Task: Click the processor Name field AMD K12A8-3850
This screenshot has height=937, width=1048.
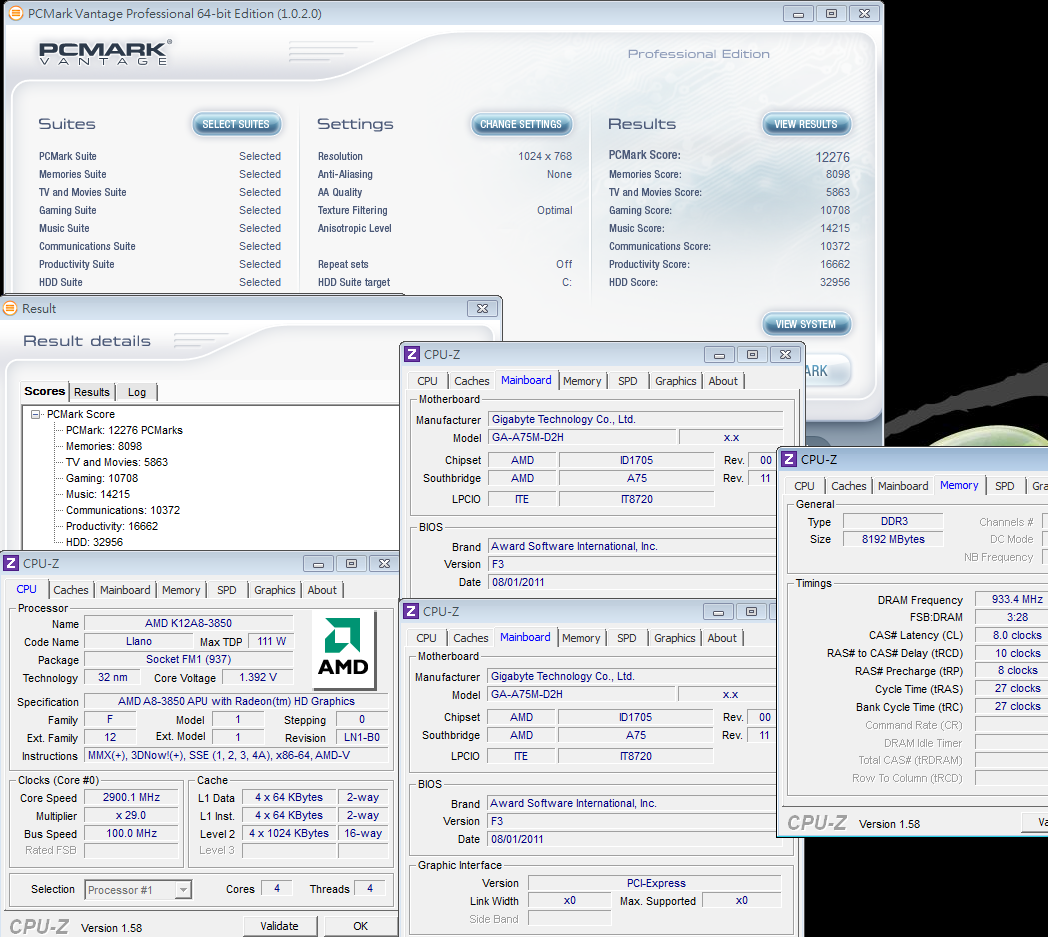Action: coord(188,623)
